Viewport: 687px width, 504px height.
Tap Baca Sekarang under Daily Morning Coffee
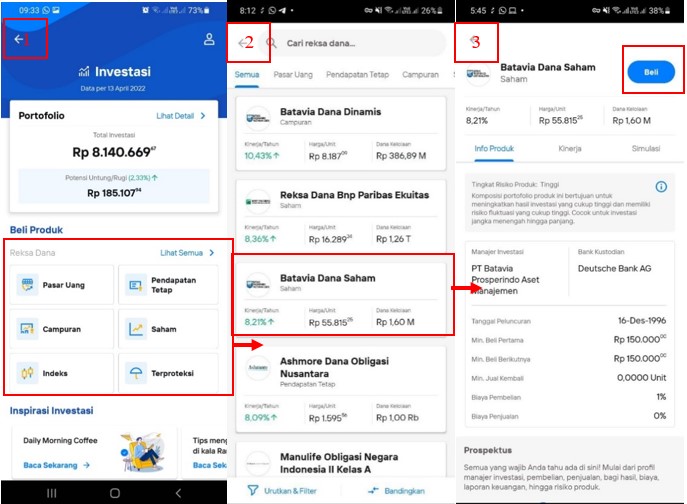tap(50, 465)
